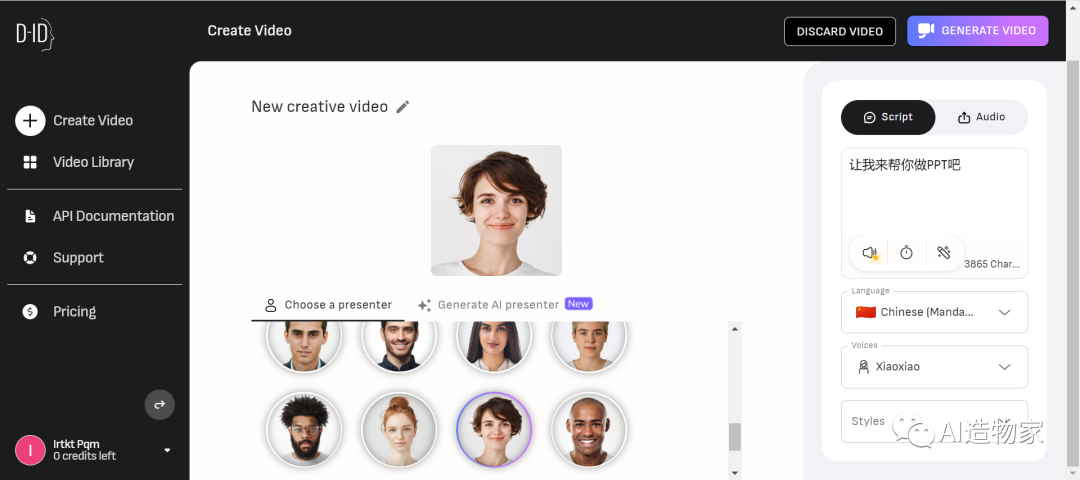The width and height of the screenshot is (1080, 480).
Task: Expand the Xiaoxiao Voices dropdown
Action: point(934,367)
